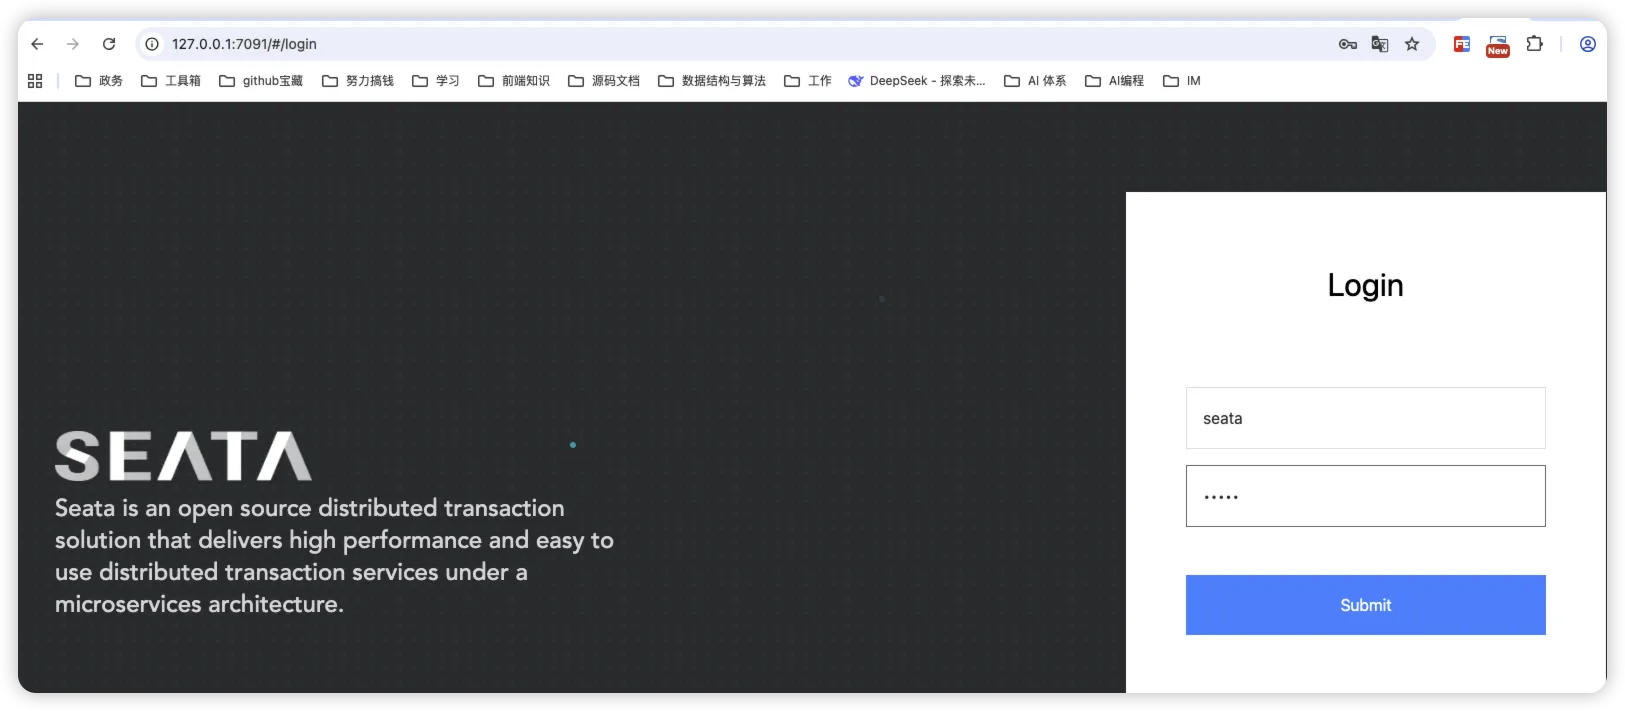
Task: Focus the address bar URL 127.0.0.1:7091/#/login
Action: click(x=244, y=44)
